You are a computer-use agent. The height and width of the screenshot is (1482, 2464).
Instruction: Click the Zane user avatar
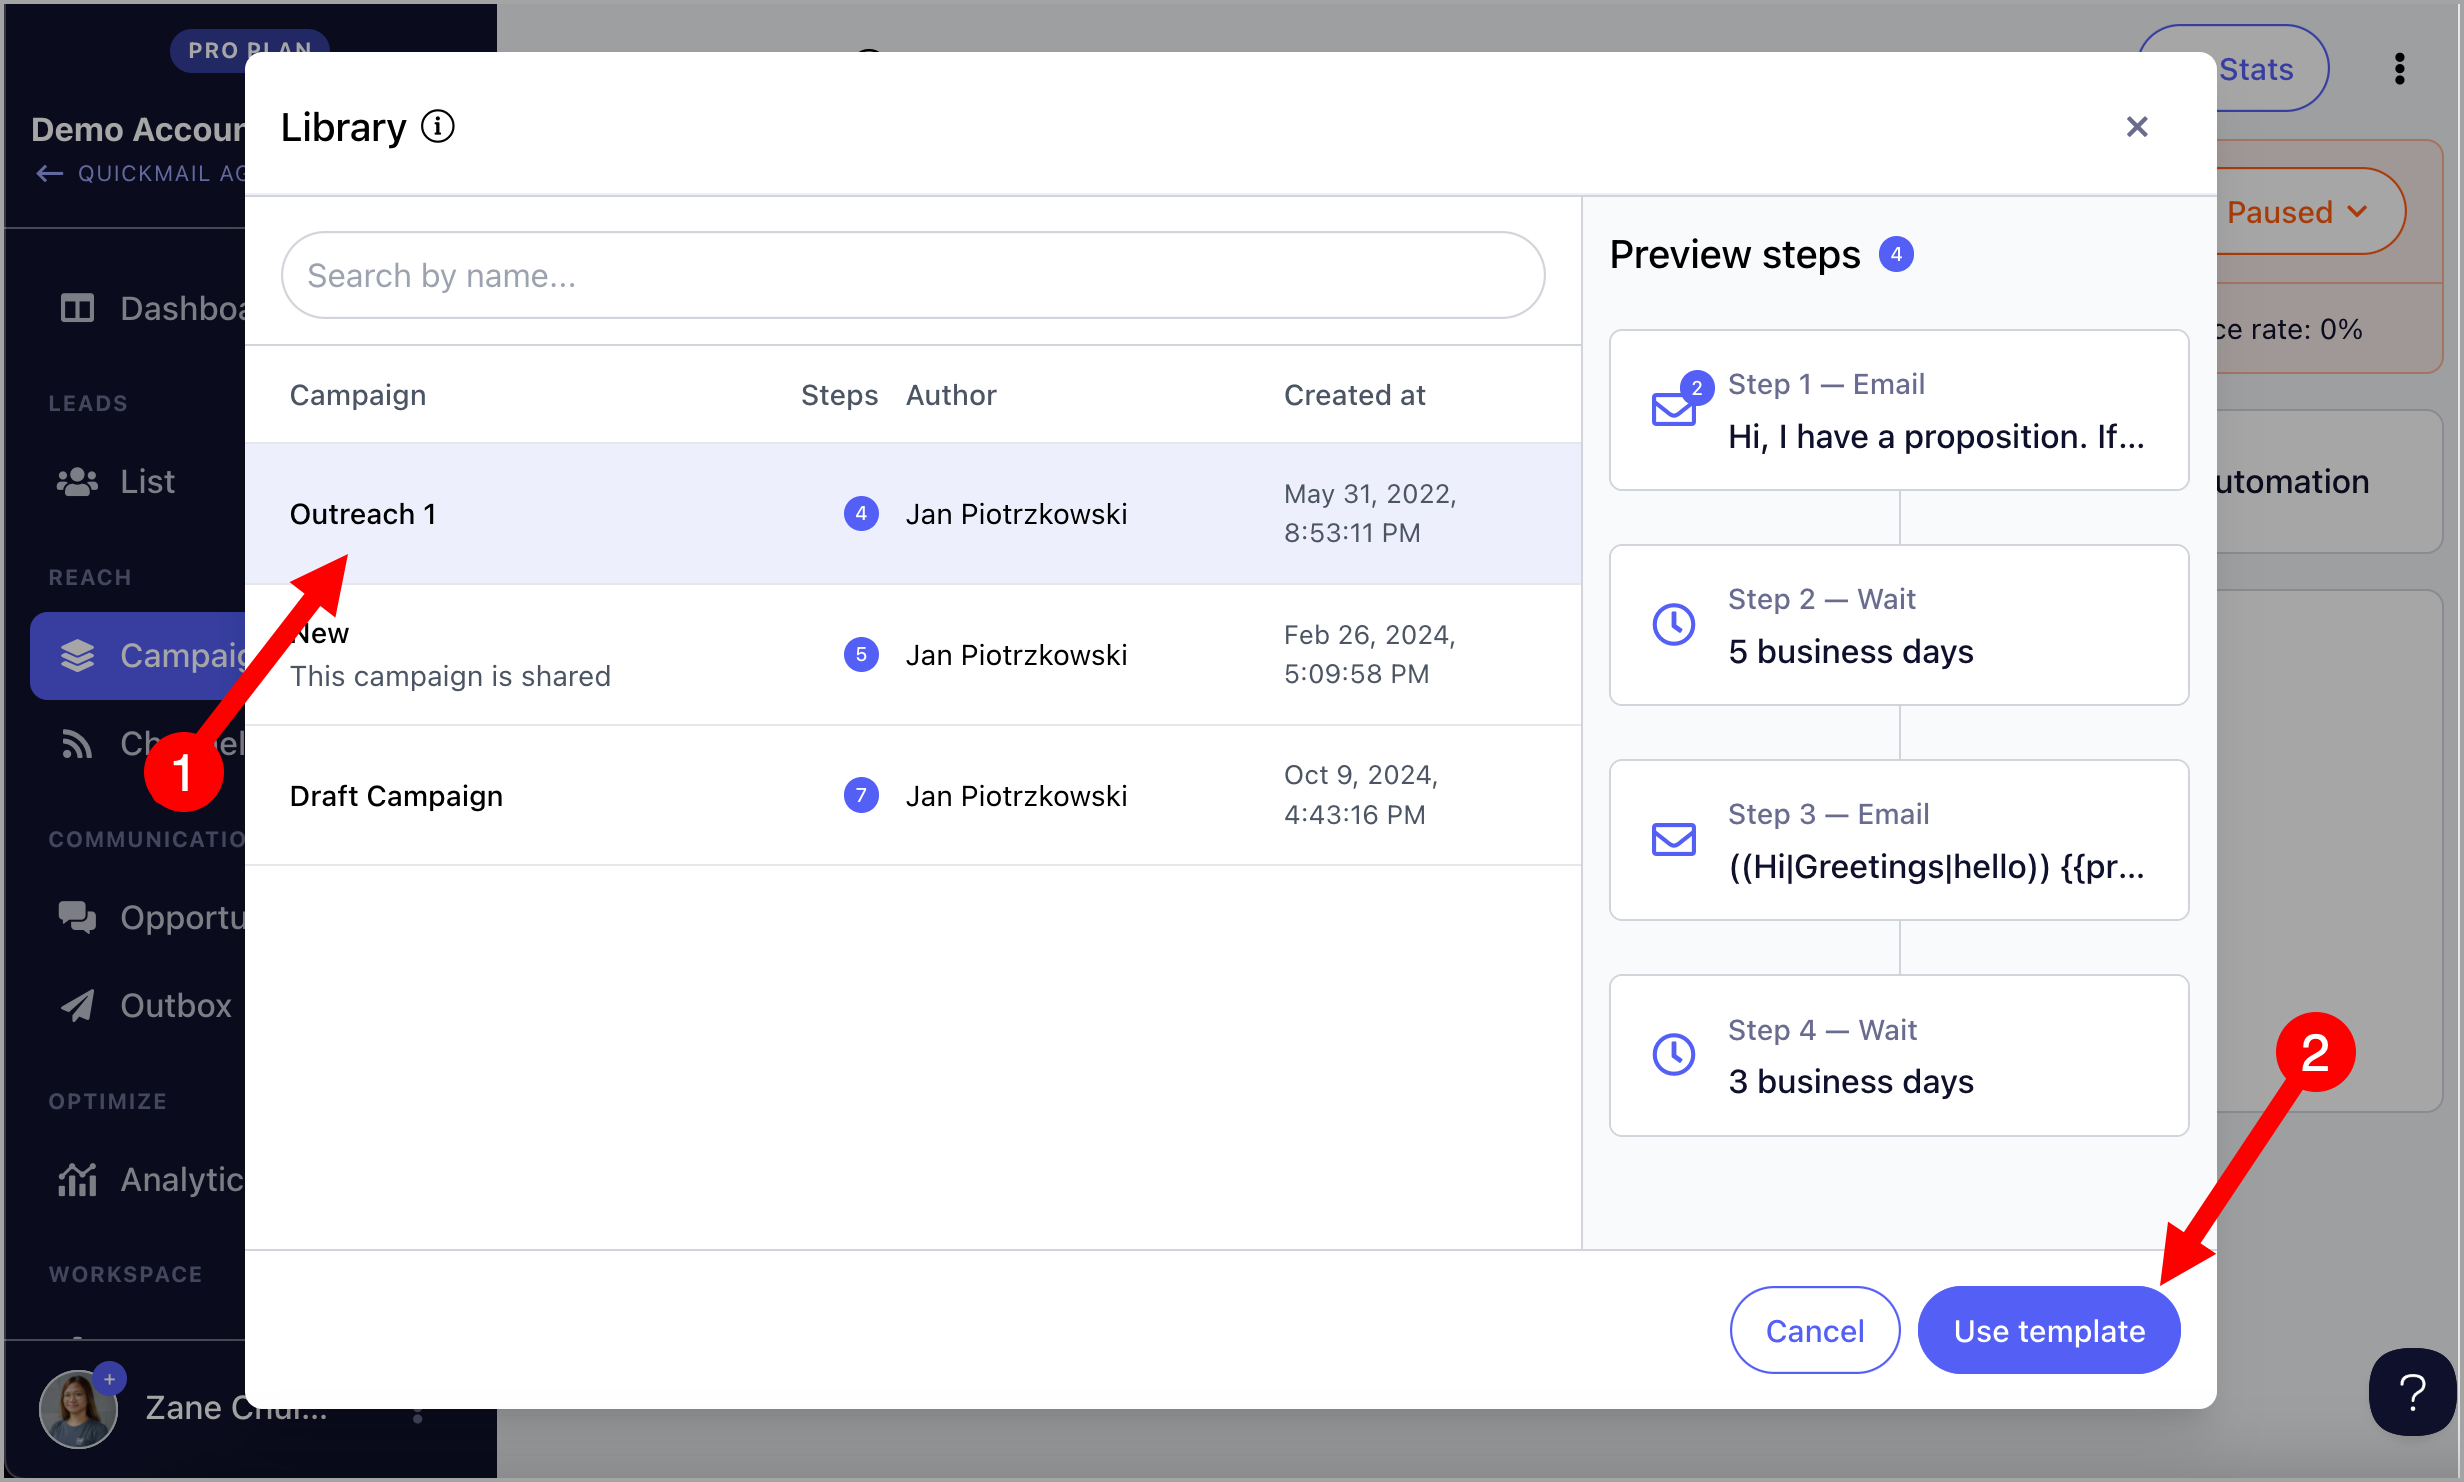pos(78,1409)
